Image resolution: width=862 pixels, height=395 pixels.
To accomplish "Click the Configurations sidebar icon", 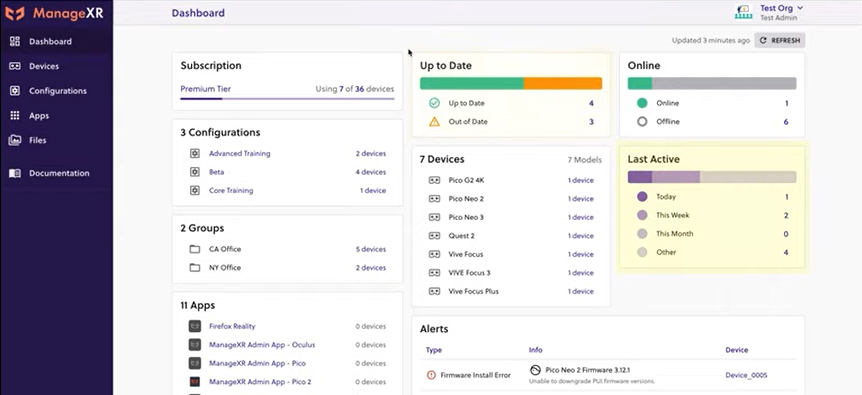I will click(x=15, y=91).
